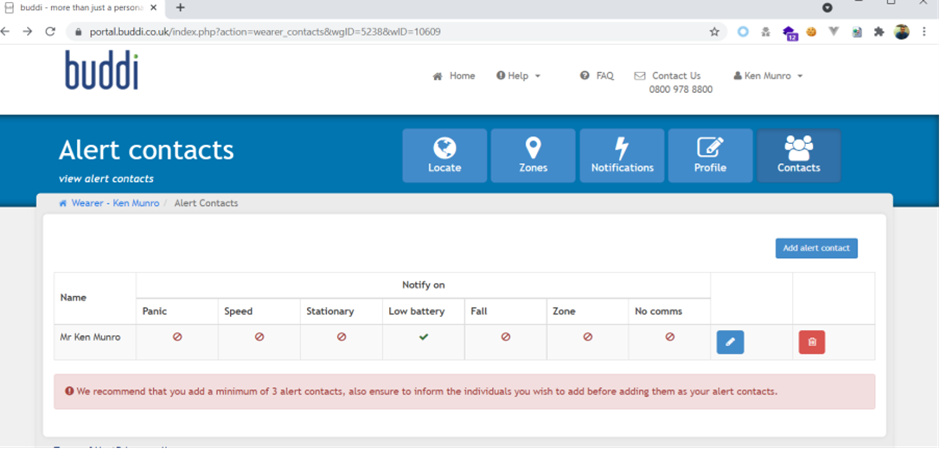Click the blue pencil edit button for Mr Ken Munro
Screen dimensions: 940x449
tap(730, 342)
